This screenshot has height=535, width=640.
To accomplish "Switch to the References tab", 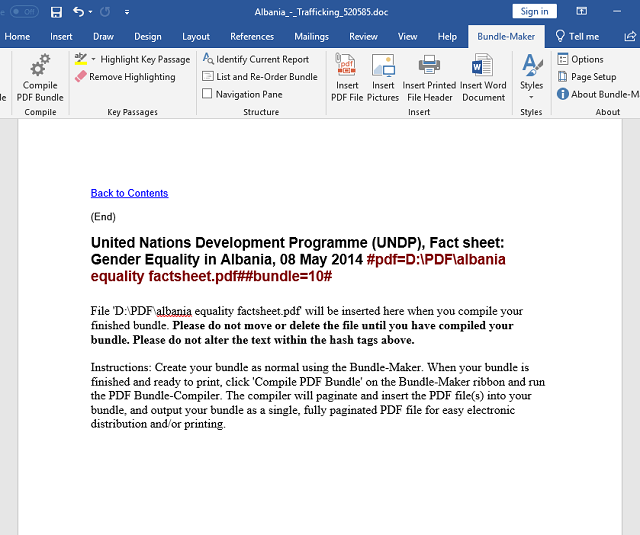I will click(252, 36).
